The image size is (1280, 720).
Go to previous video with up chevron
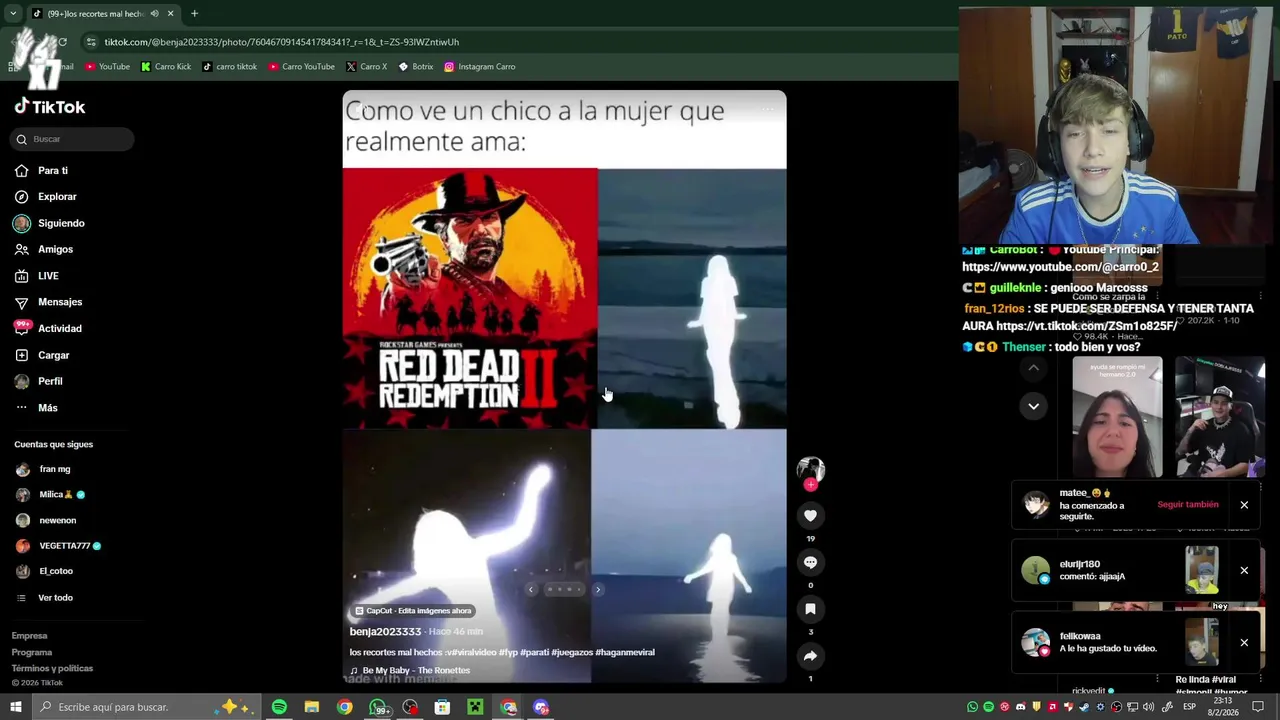(x=1033, y=369)
